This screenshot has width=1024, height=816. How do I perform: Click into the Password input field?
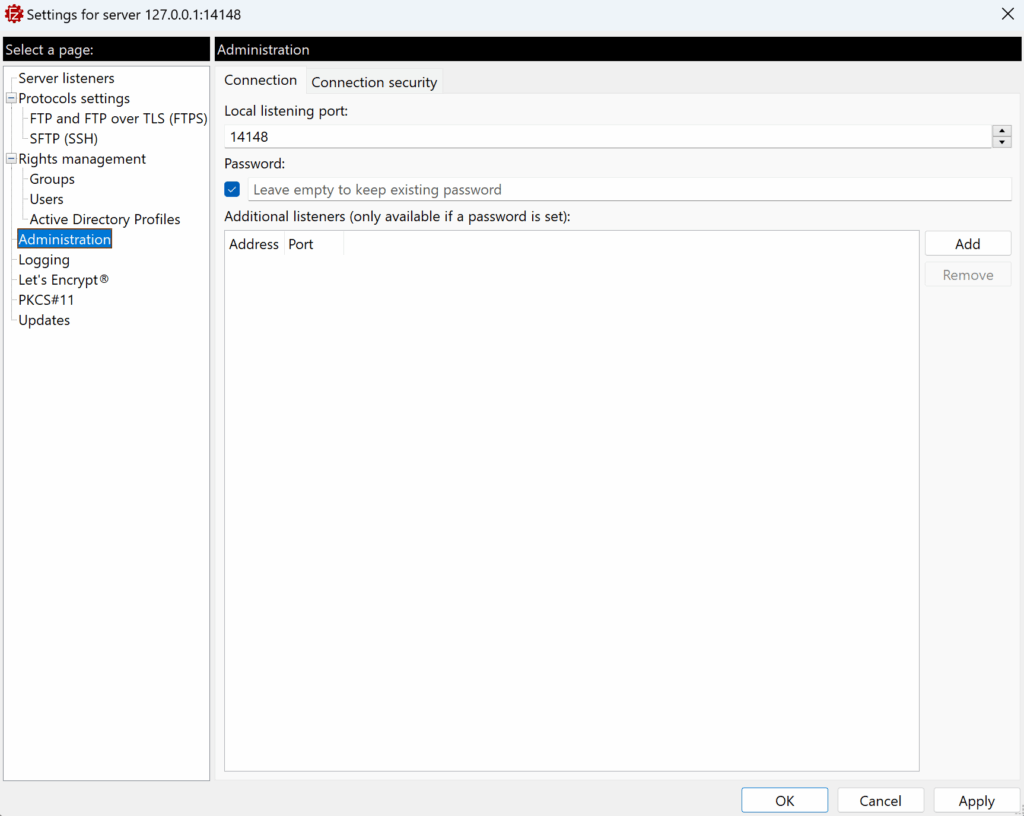[x=628, y=189]
